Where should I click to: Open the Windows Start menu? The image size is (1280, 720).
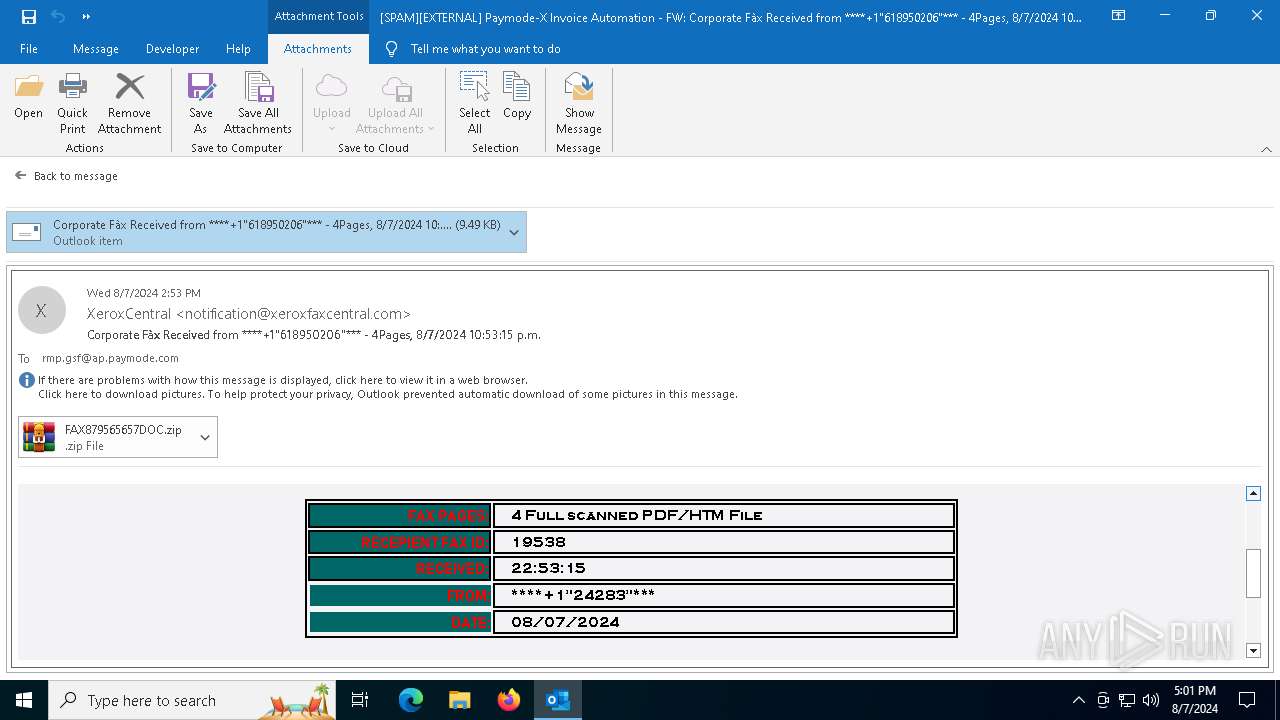(x=24, y=700)
